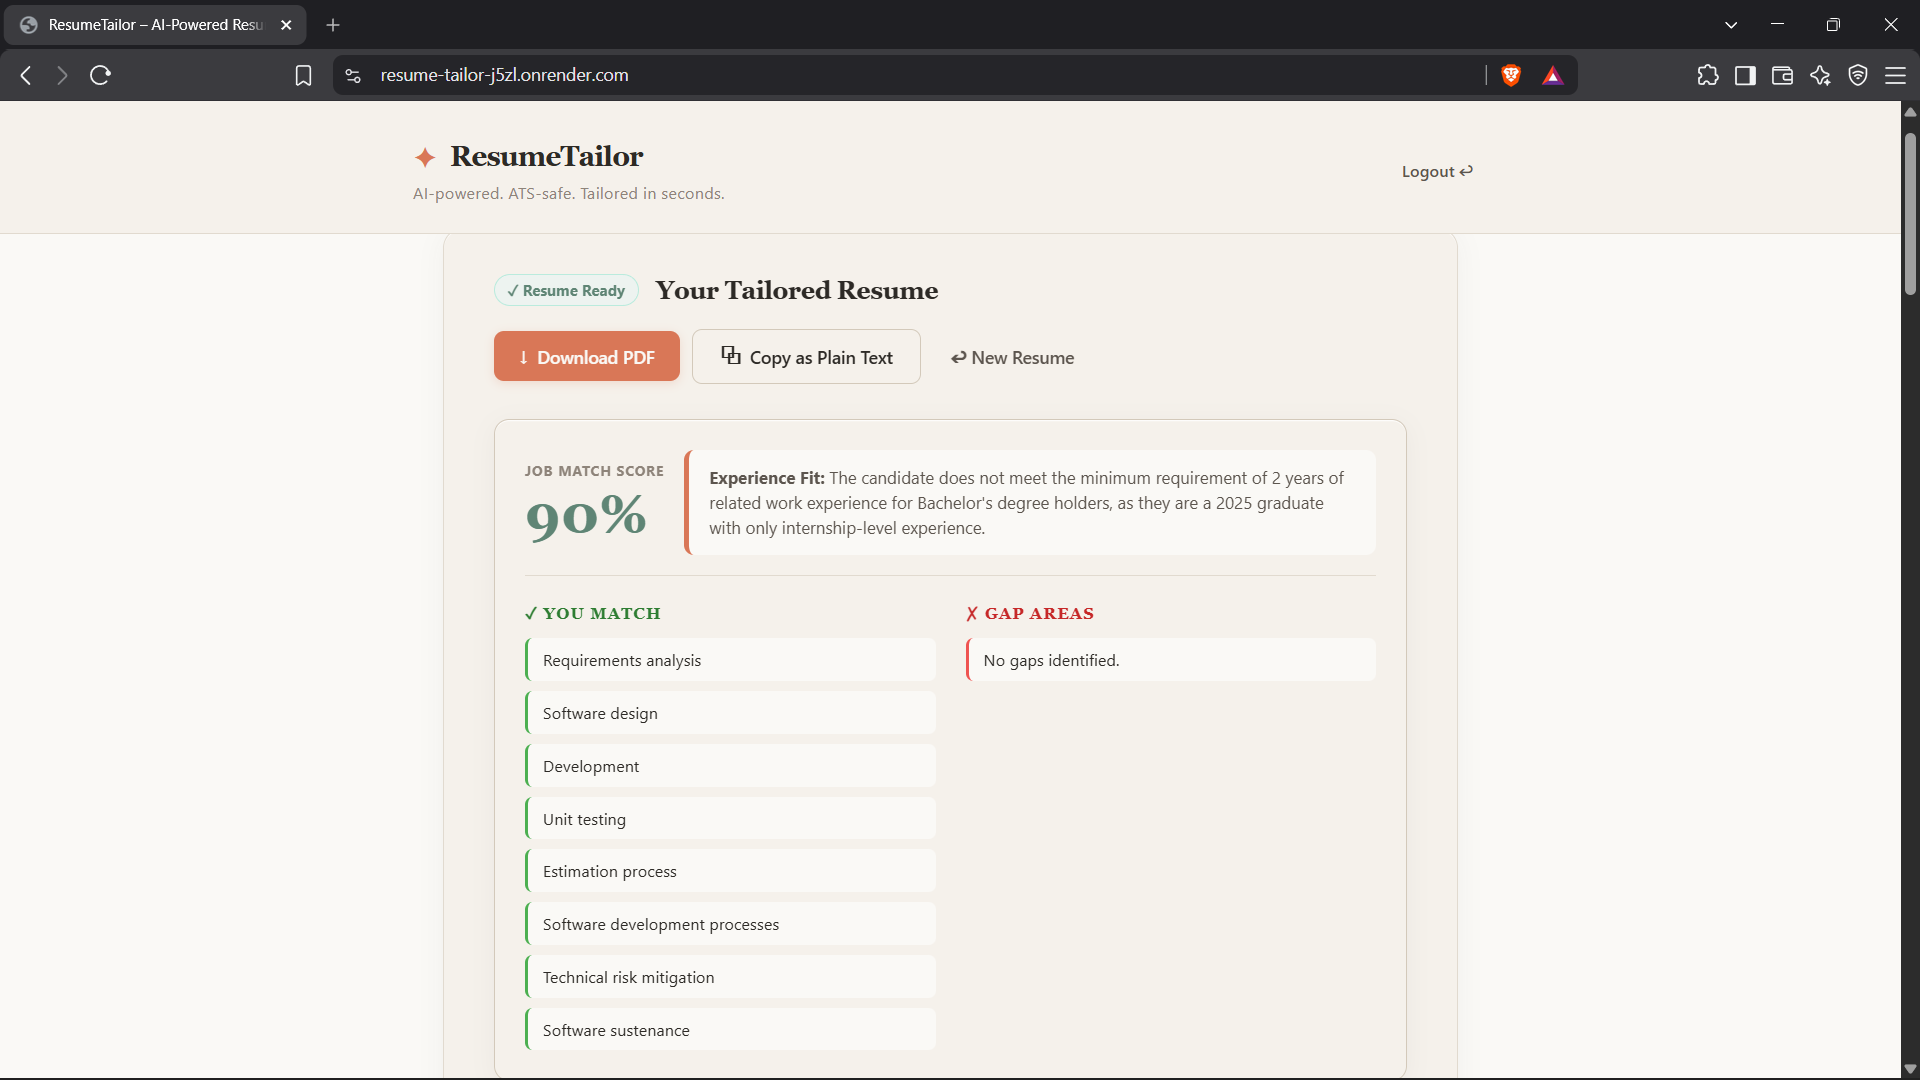Select Technical risk mitigation match
This screenshot has width=1920, height=1080.
(730, 977)
